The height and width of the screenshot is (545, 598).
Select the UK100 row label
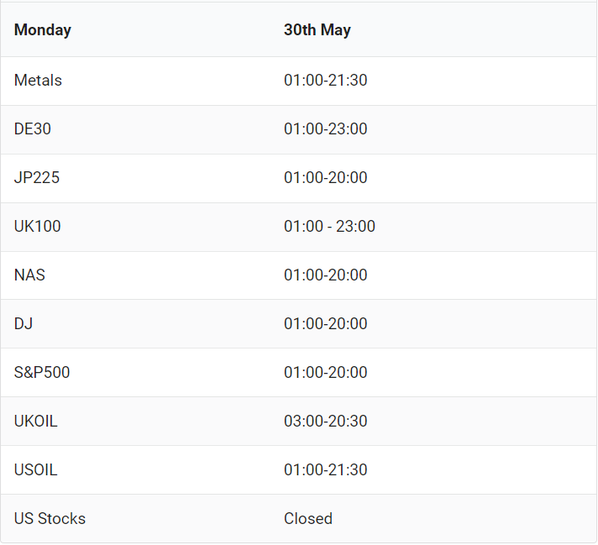tap(37, 227)
